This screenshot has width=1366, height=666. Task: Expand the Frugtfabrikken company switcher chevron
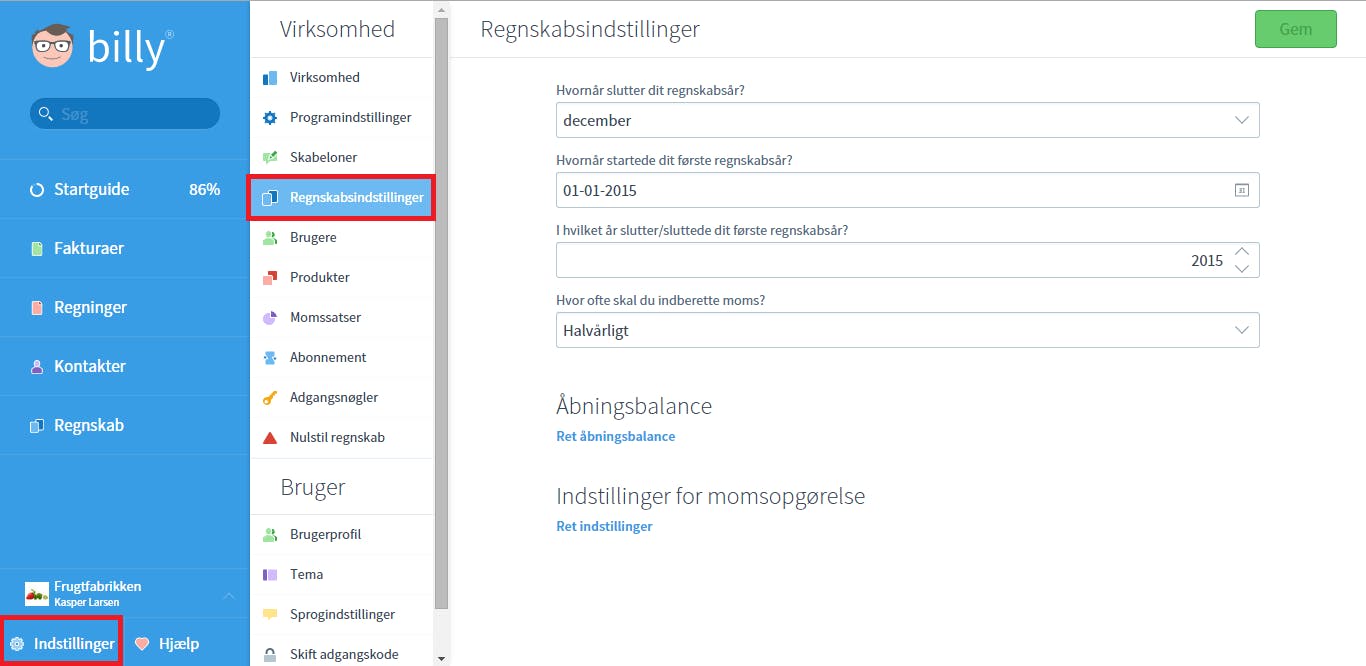click(x=228, y=595)
